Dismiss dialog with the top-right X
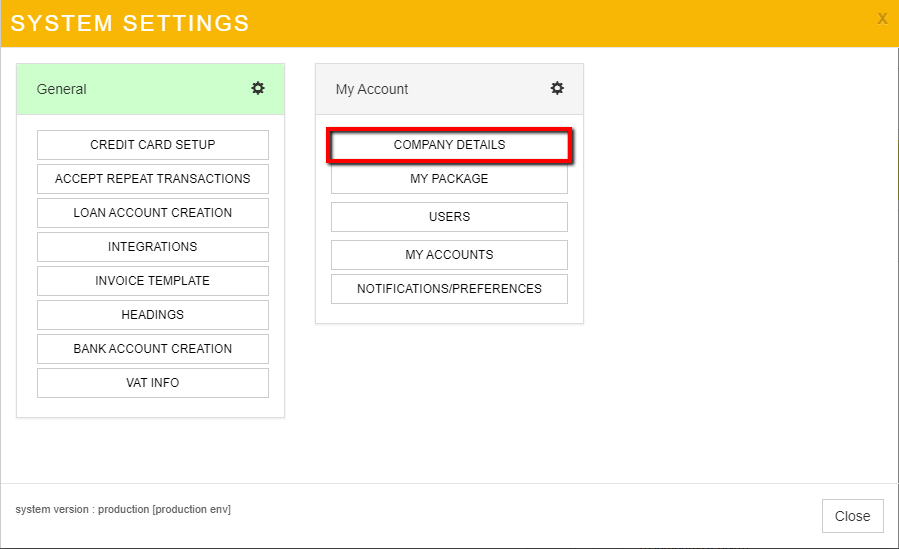899x549 pixels. tap(882, 18)
